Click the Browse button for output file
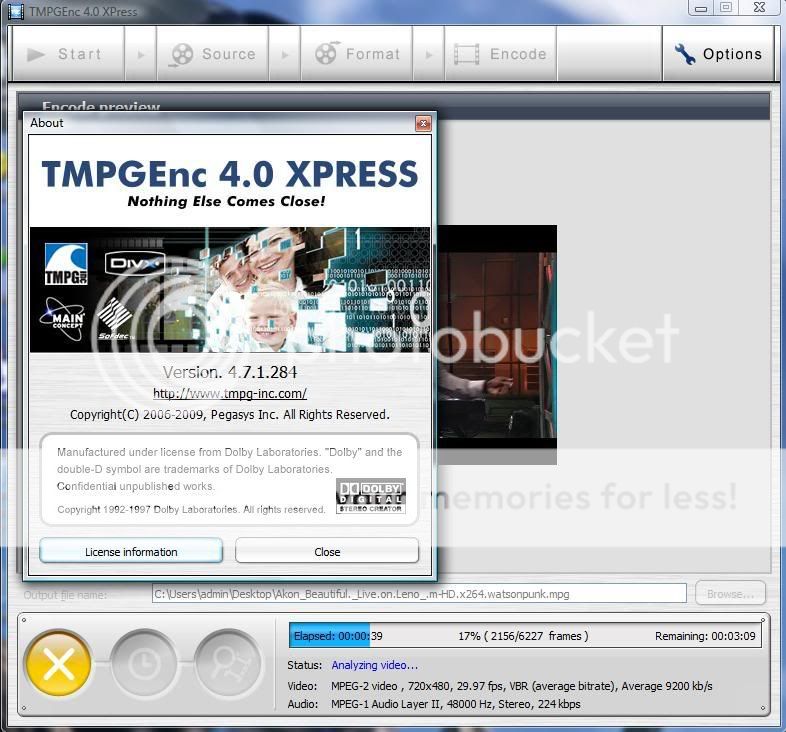786x732 pixels. pos(730,594)
